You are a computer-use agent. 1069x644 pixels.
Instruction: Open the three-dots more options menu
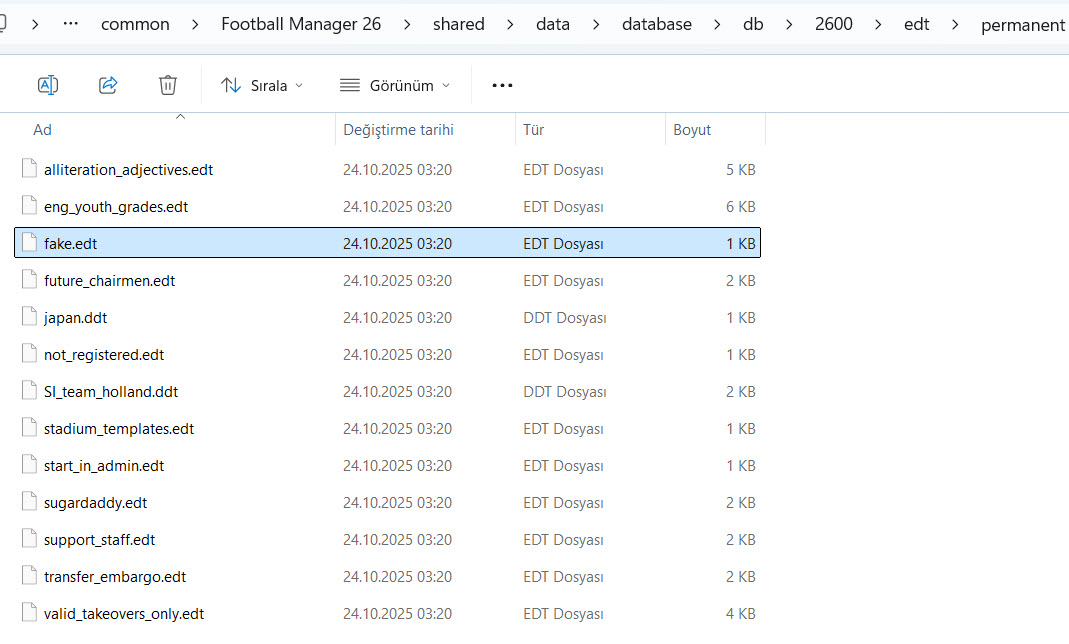coord(502,85)
